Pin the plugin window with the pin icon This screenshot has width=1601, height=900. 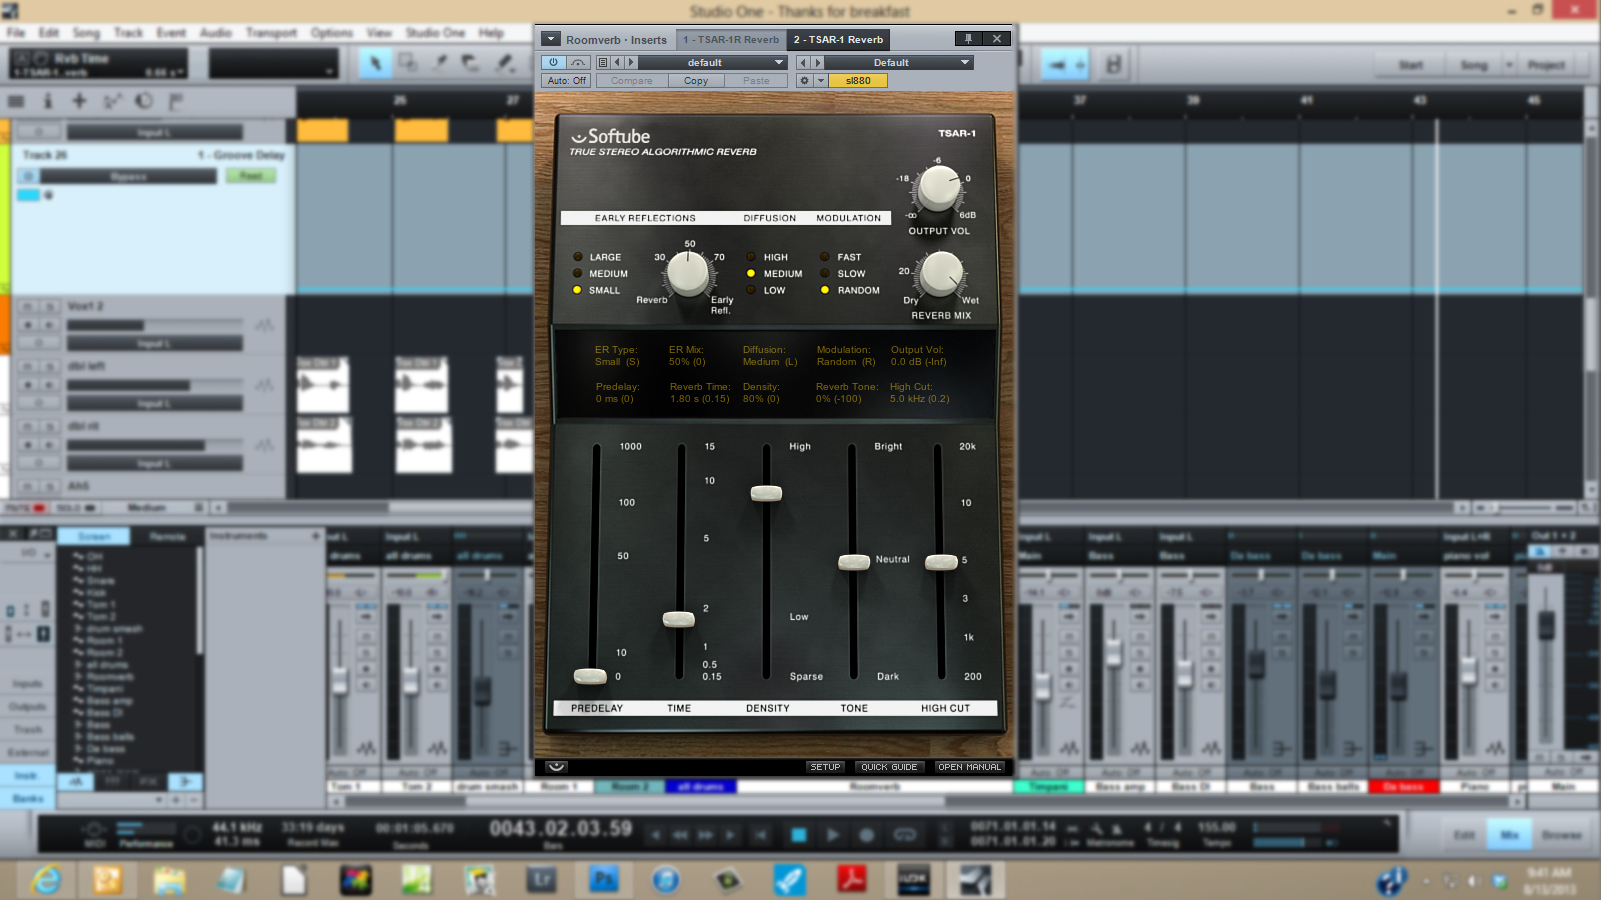968,39
